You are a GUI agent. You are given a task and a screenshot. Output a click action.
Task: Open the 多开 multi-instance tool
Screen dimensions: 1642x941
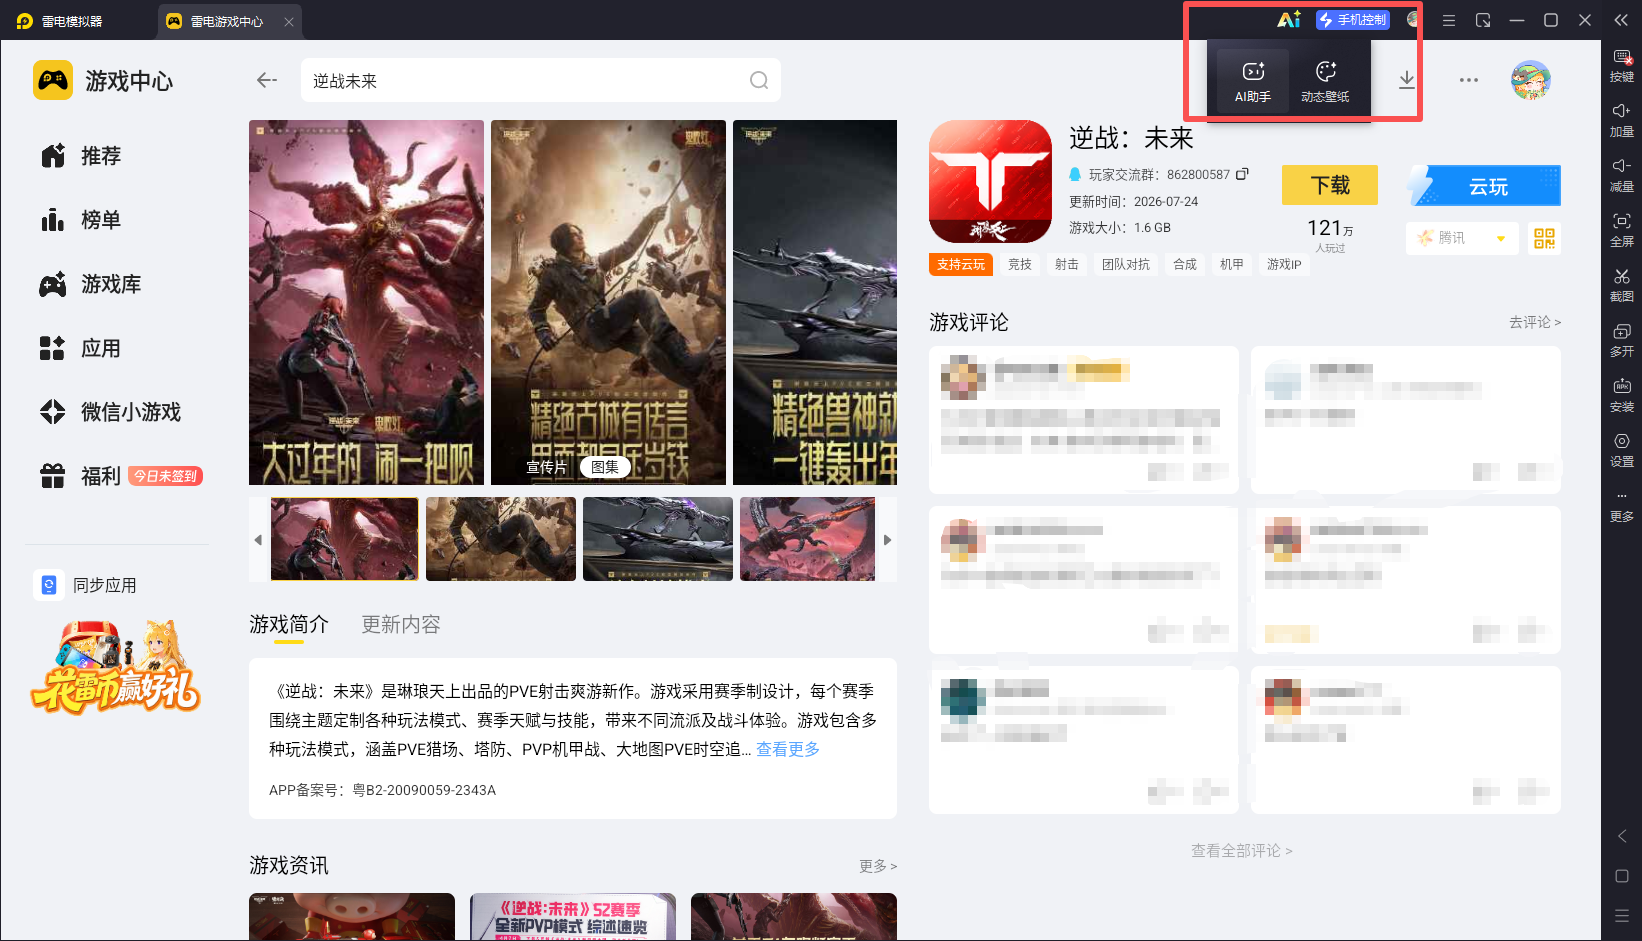coord(1621,340)
